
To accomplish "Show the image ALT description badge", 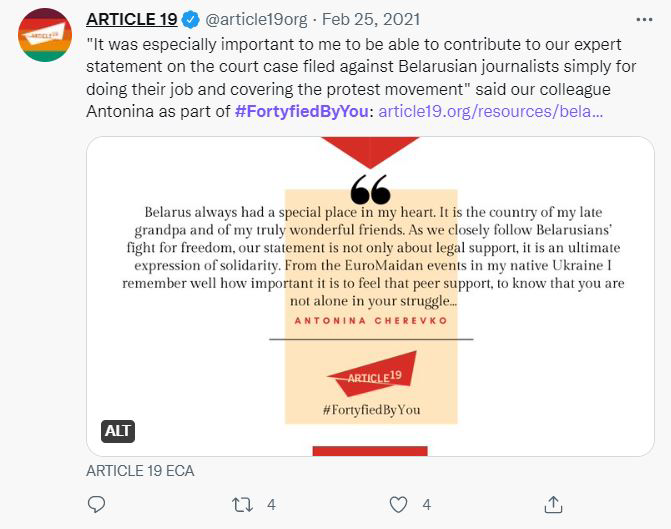I will click(x=118, y=431).
